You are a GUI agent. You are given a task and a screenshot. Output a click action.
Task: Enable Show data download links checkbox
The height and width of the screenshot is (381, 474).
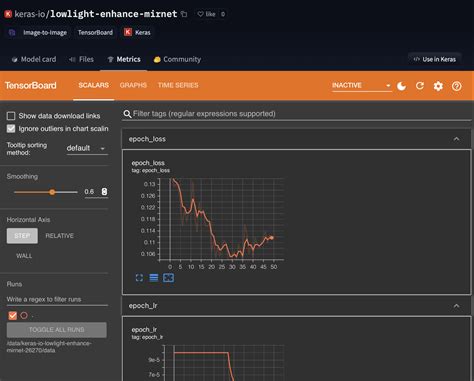[x=11, y=116]
